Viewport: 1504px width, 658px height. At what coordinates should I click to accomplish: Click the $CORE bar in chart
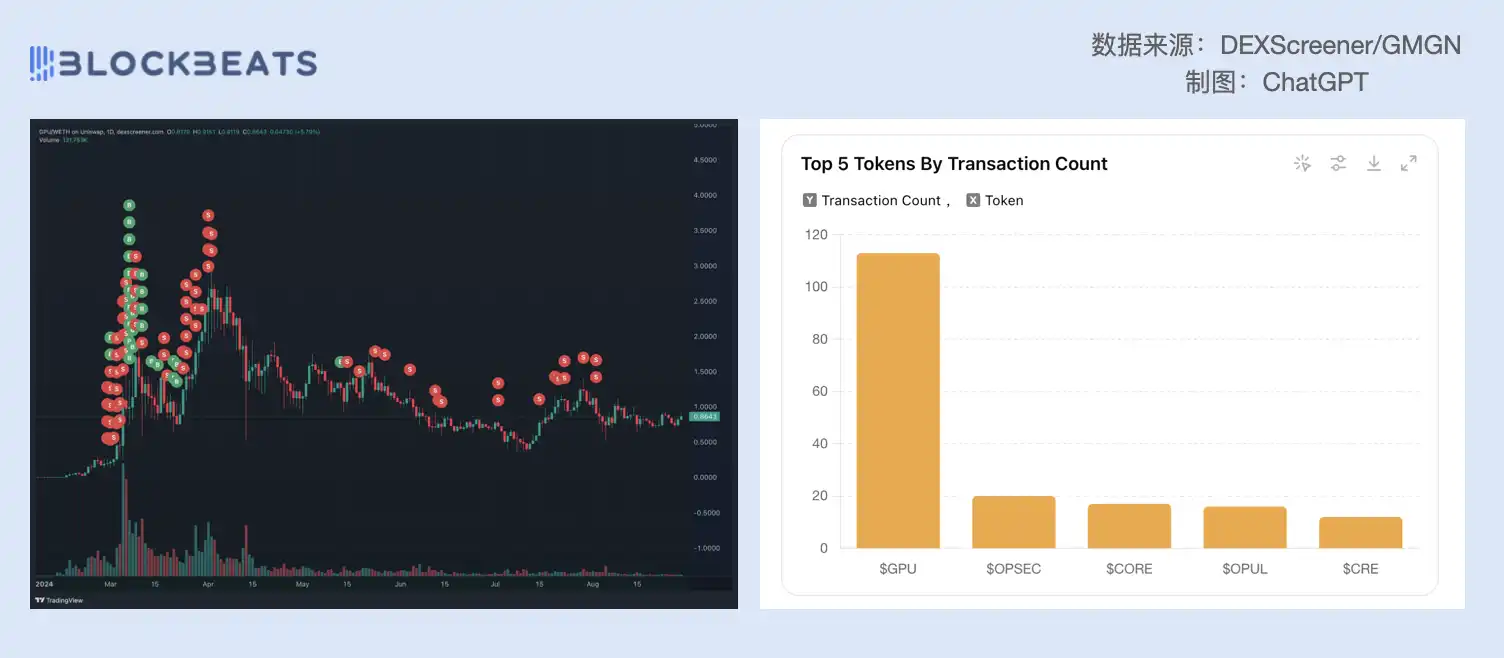point(1129,526)
